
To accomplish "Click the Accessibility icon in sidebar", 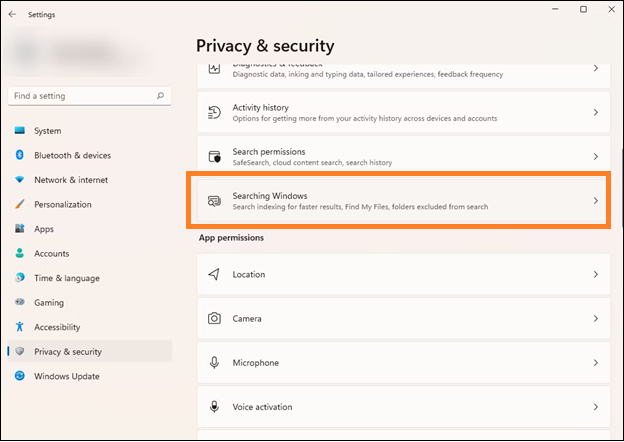I will point(20,327).
